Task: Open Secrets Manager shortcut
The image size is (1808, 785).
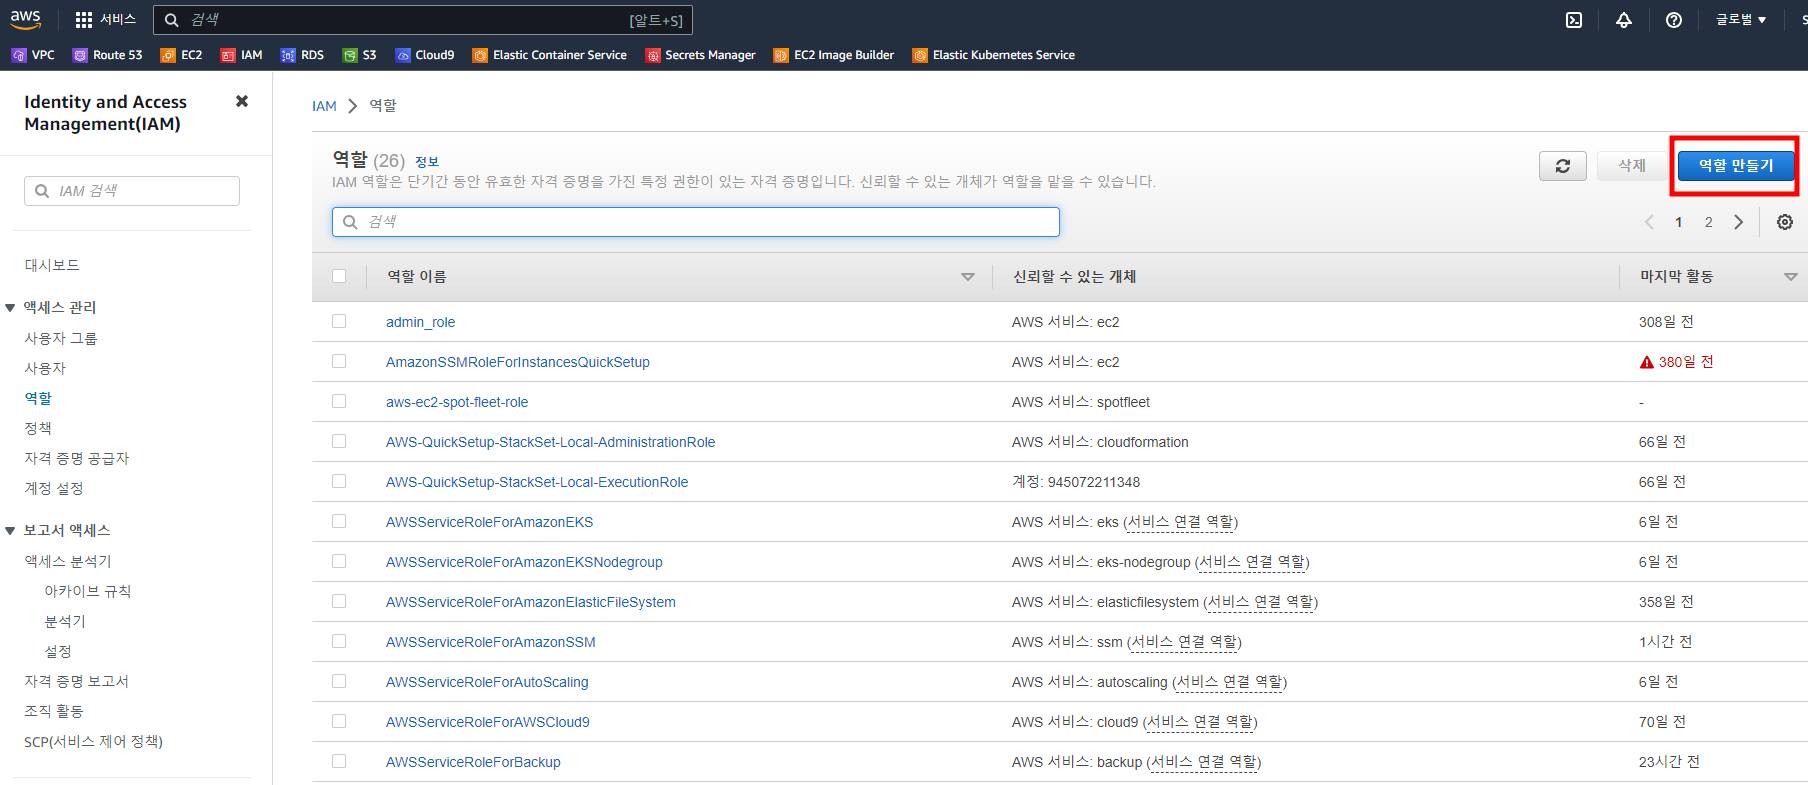Action: [x=700, y=55]
